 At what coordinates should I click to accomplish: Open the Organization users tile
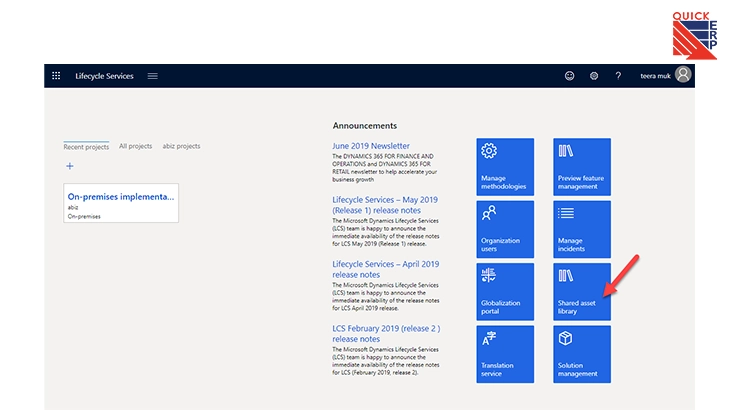[505, 229]
